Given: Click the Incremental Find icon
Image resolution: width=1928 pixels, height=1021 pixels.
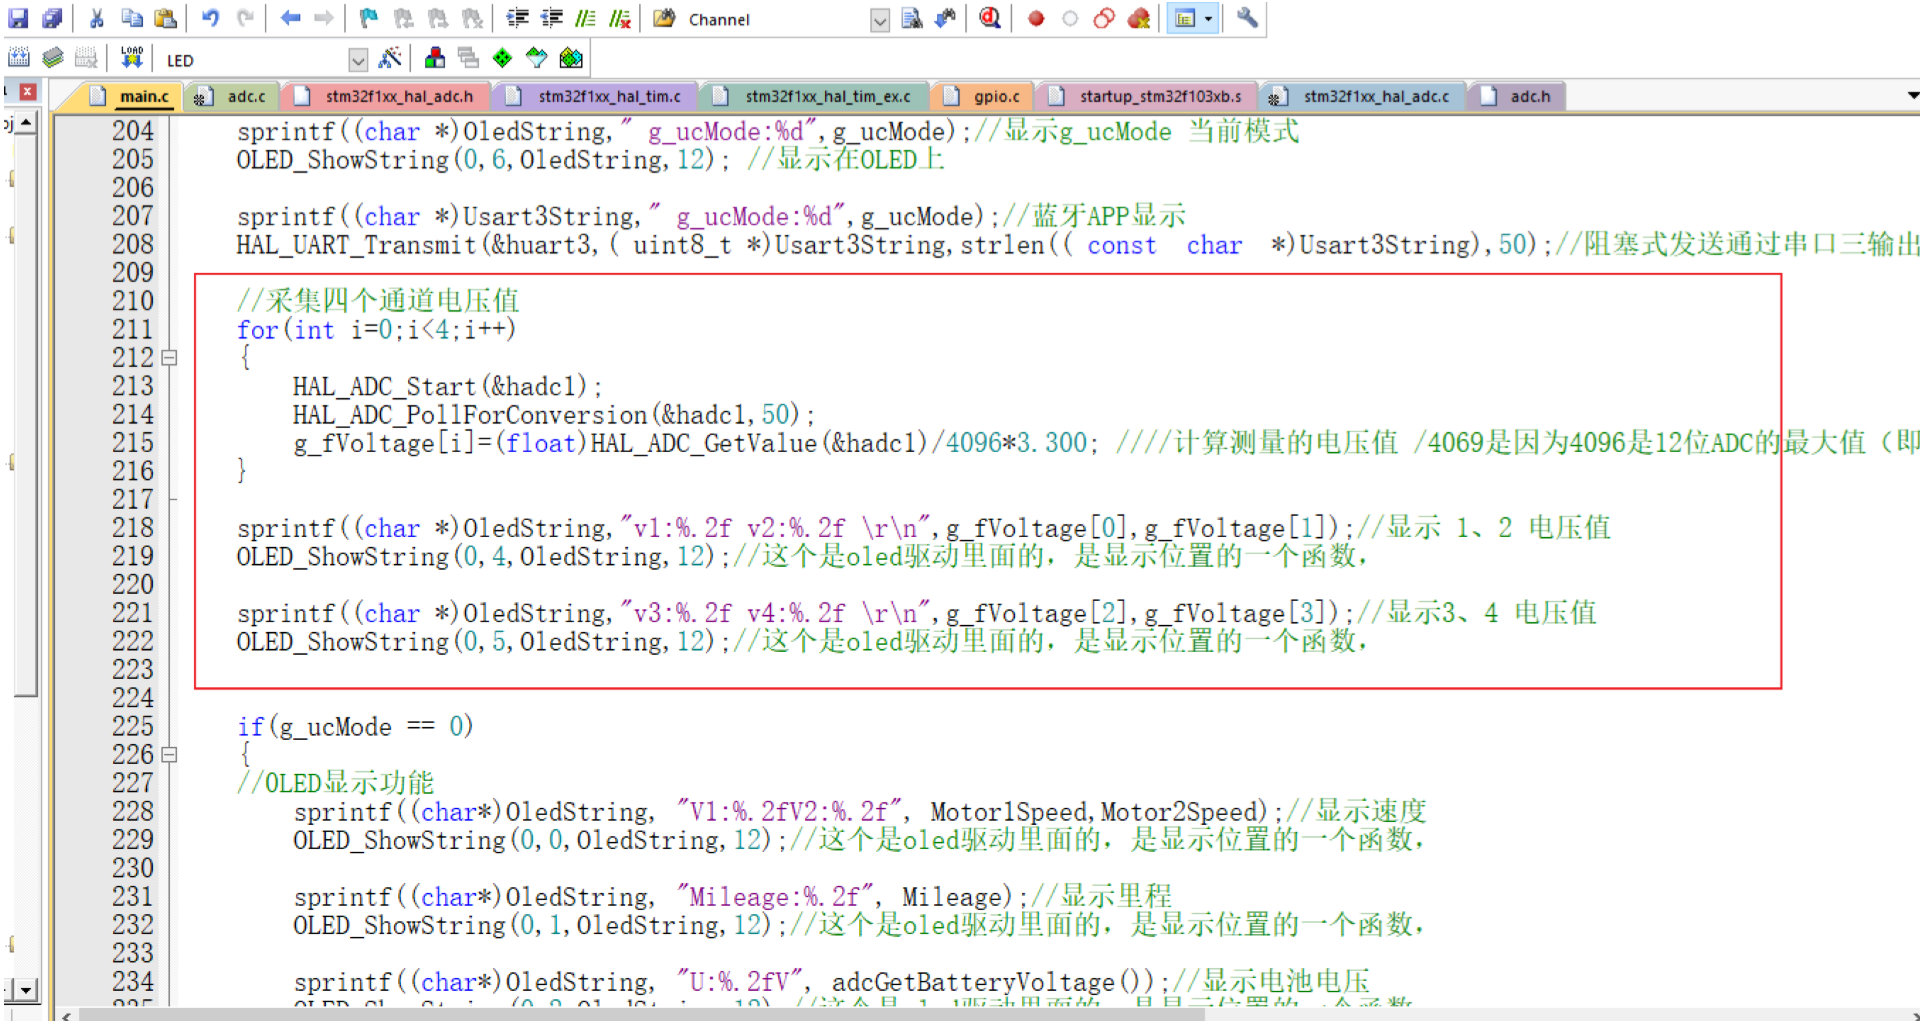Looking at the screenshot, I should point(945,18).
